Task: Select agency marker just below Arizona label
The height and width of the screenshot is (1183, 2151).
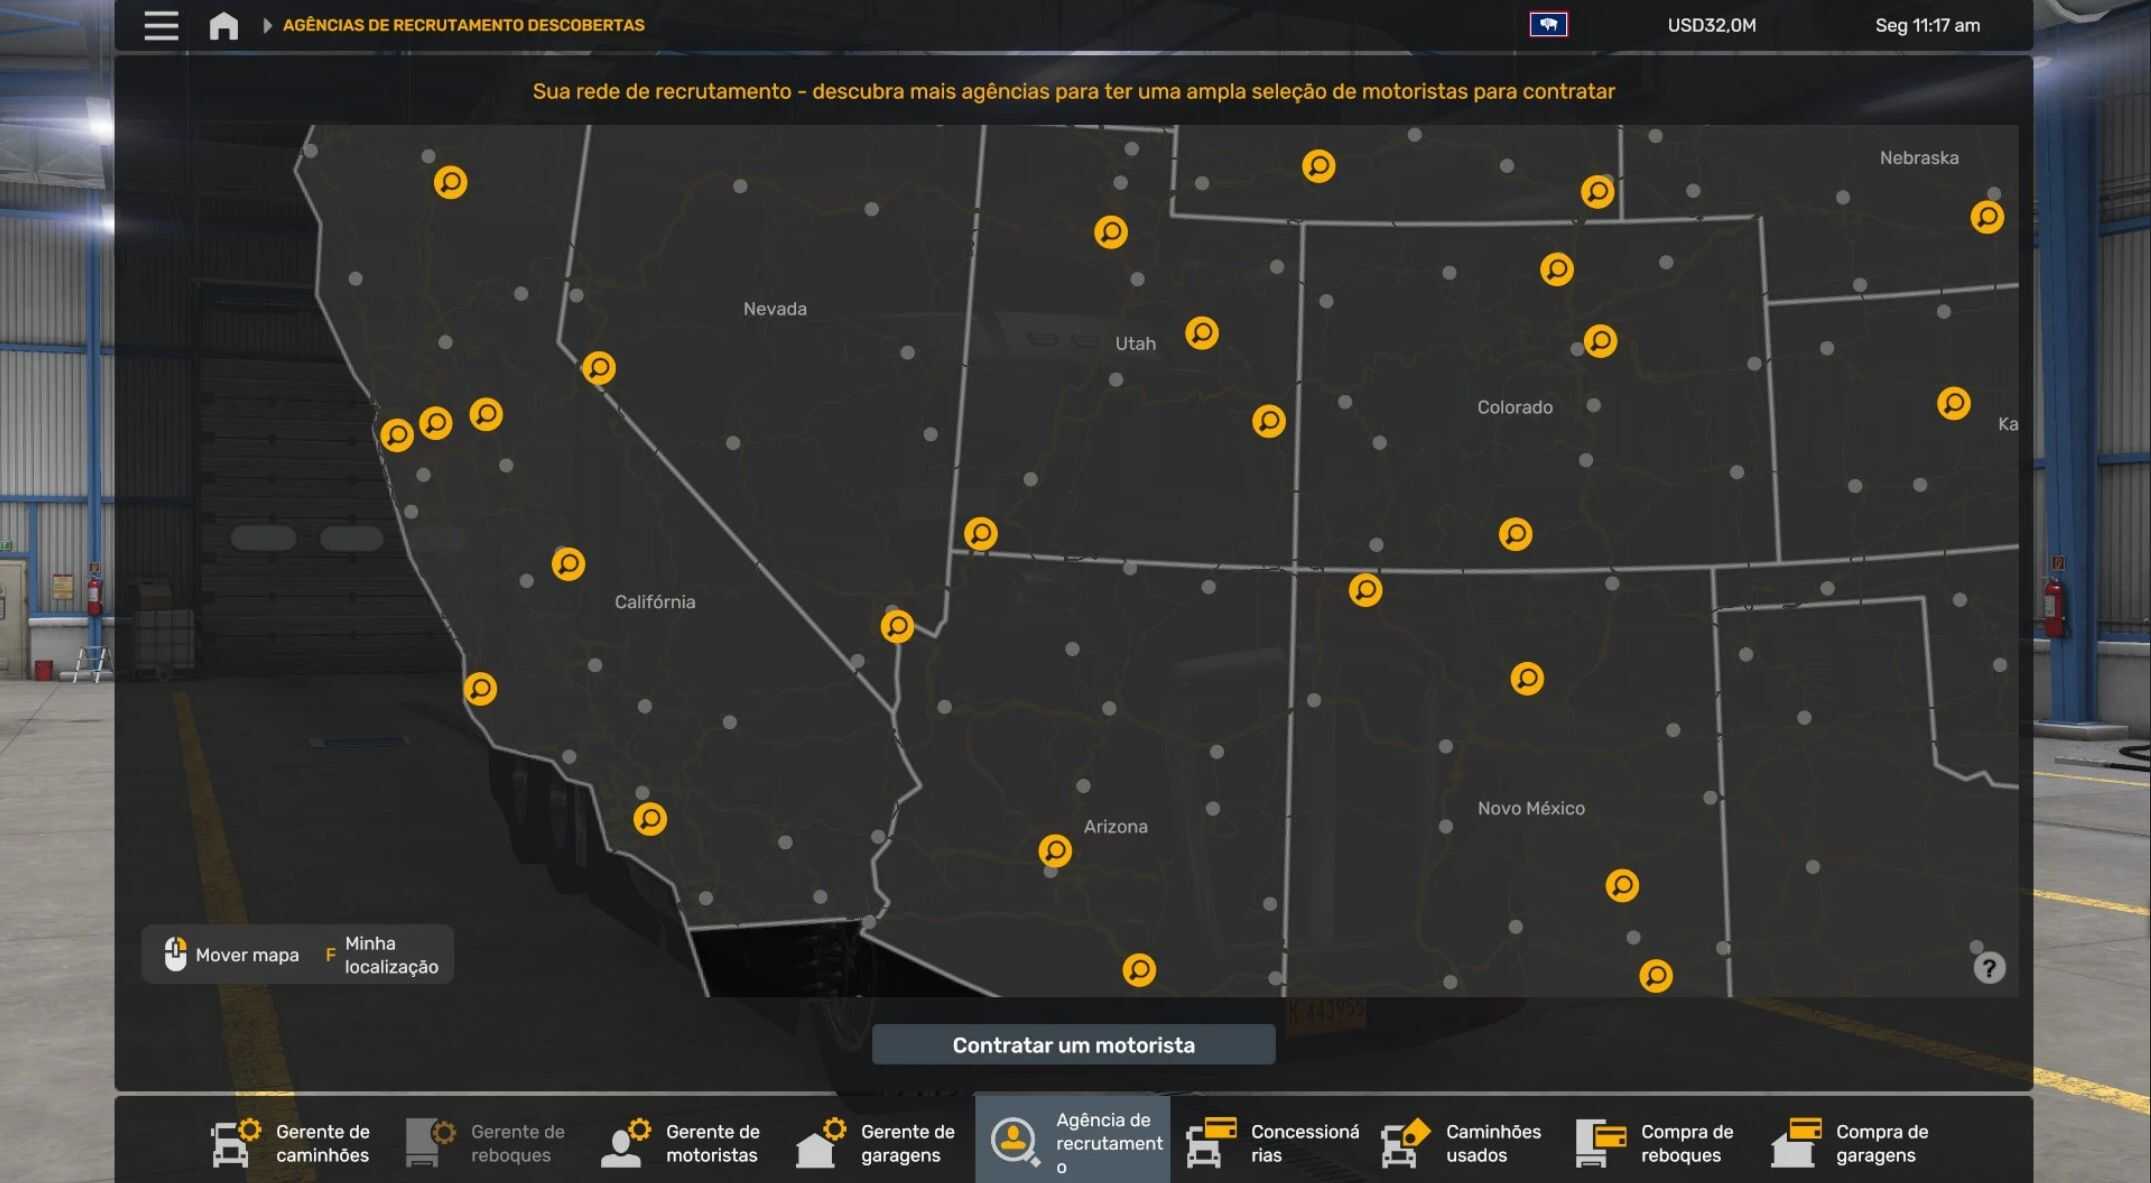Action: point(1054,851)
